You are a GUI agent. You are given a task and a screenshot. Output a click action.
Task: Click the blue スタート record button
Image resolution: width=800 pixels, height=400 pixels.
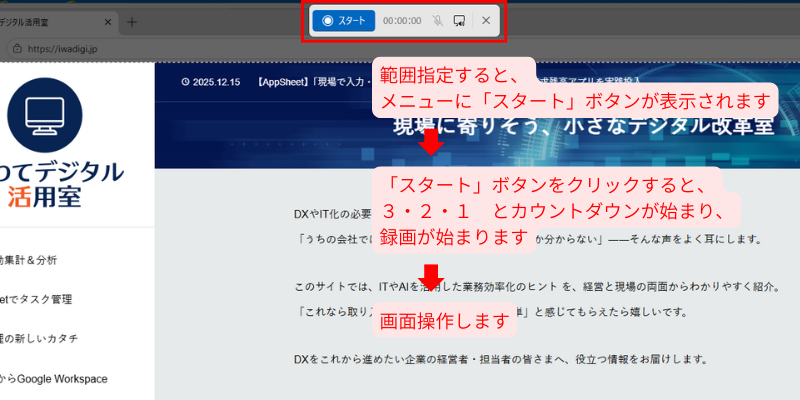point(344,20)
